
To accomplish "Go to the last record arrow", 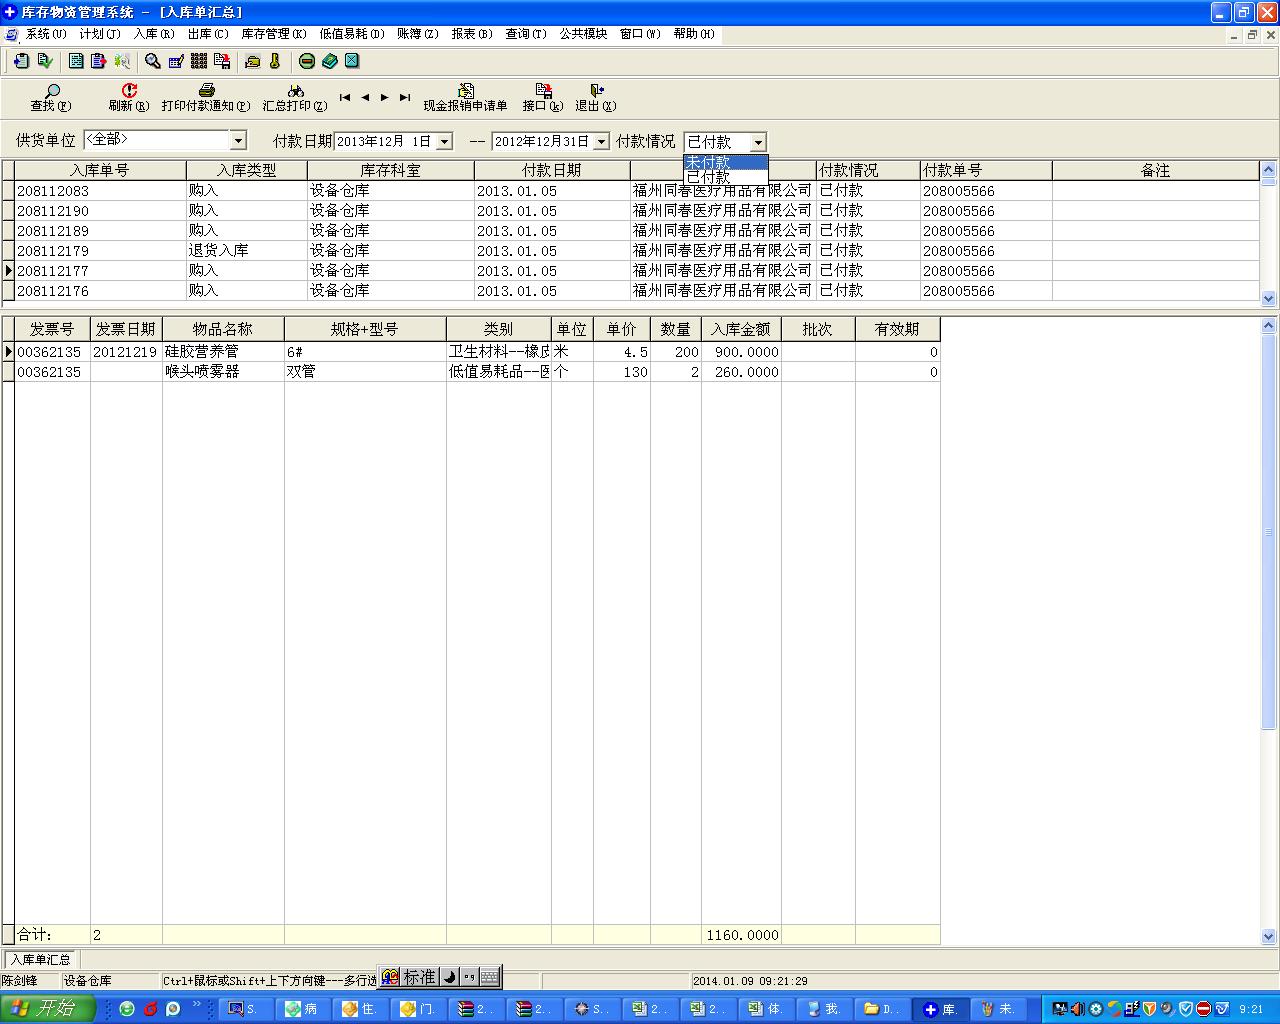I will (x=404, y=98).
